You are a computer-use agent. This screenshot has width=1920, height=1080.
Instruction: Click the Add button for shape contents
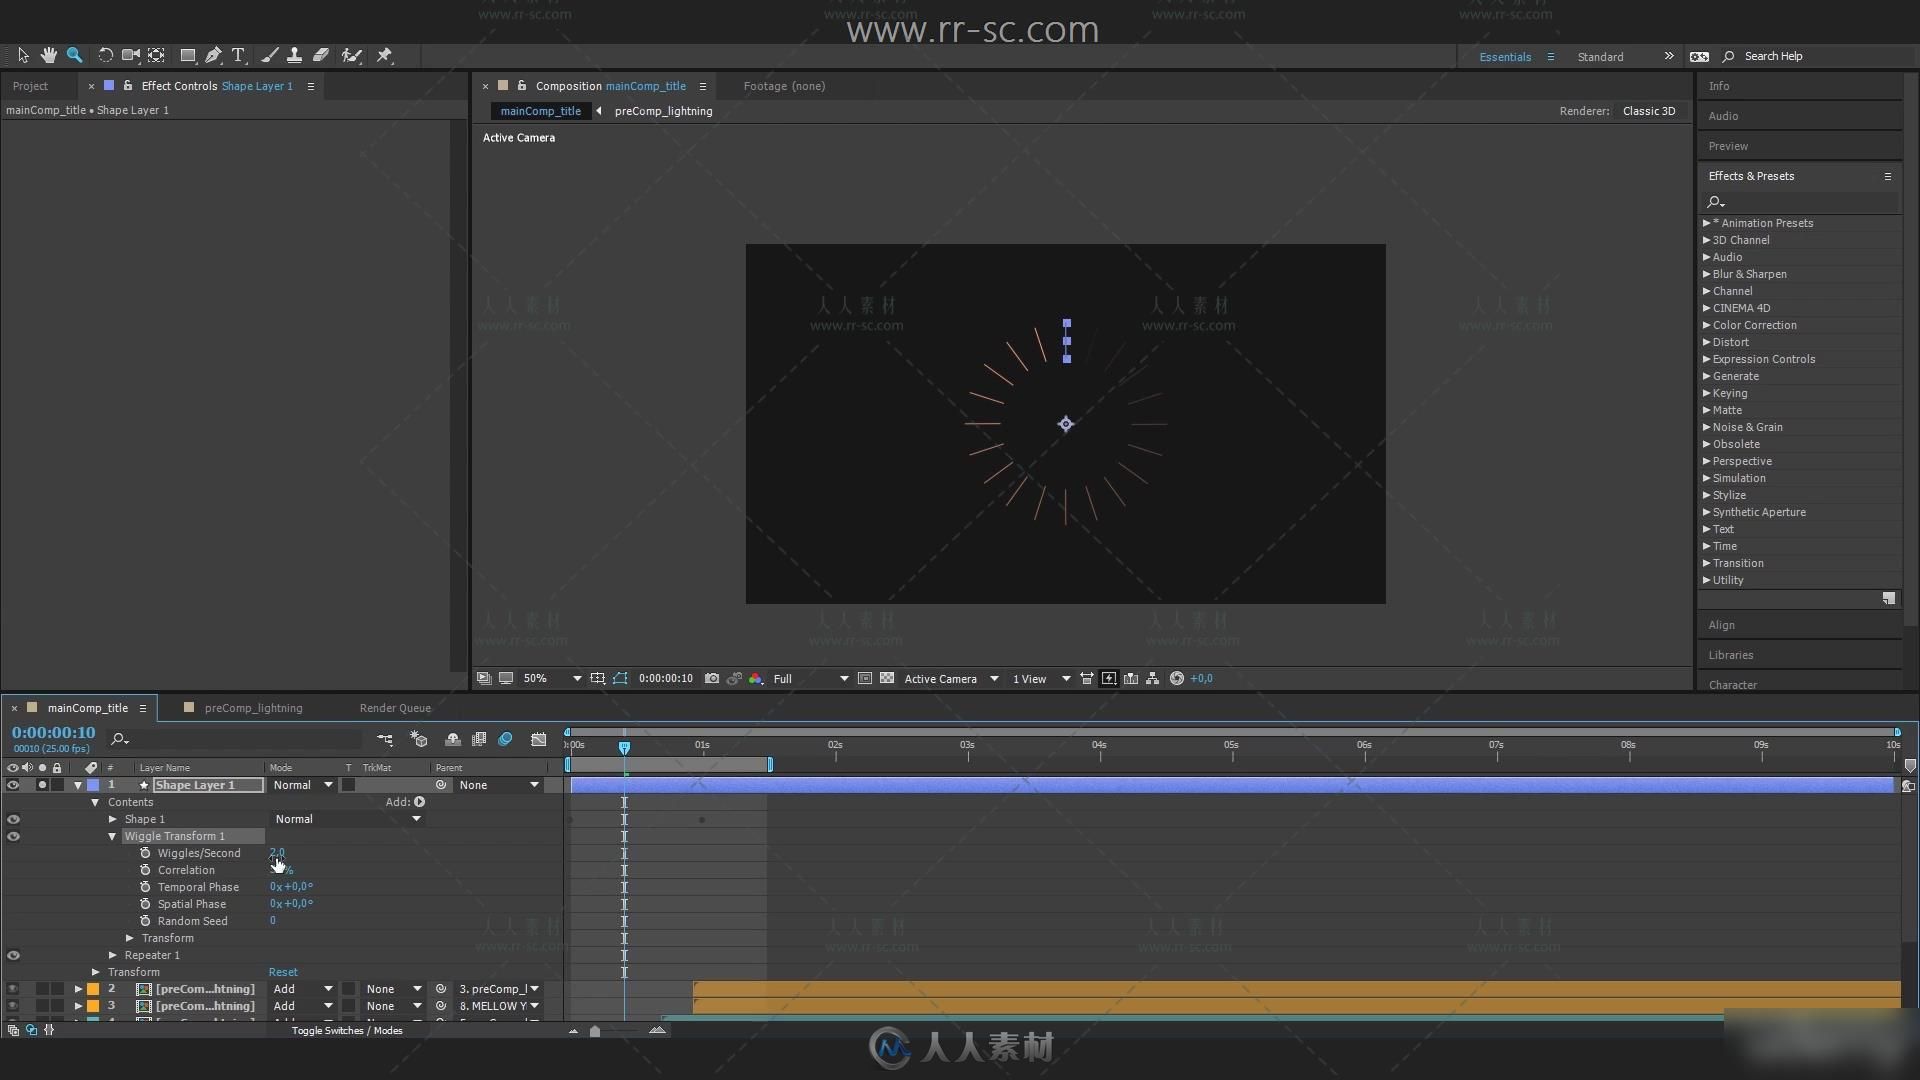pos(421,802)
